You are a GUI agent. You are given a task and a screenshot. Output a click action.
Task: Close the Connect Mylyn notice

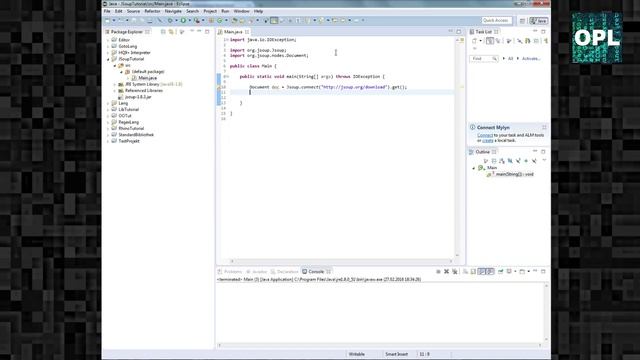[x=544, y=127]
